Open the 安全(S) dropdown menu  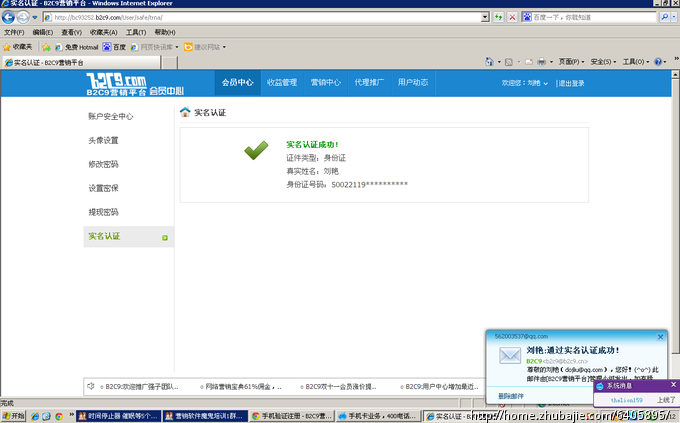coord(603,62)
